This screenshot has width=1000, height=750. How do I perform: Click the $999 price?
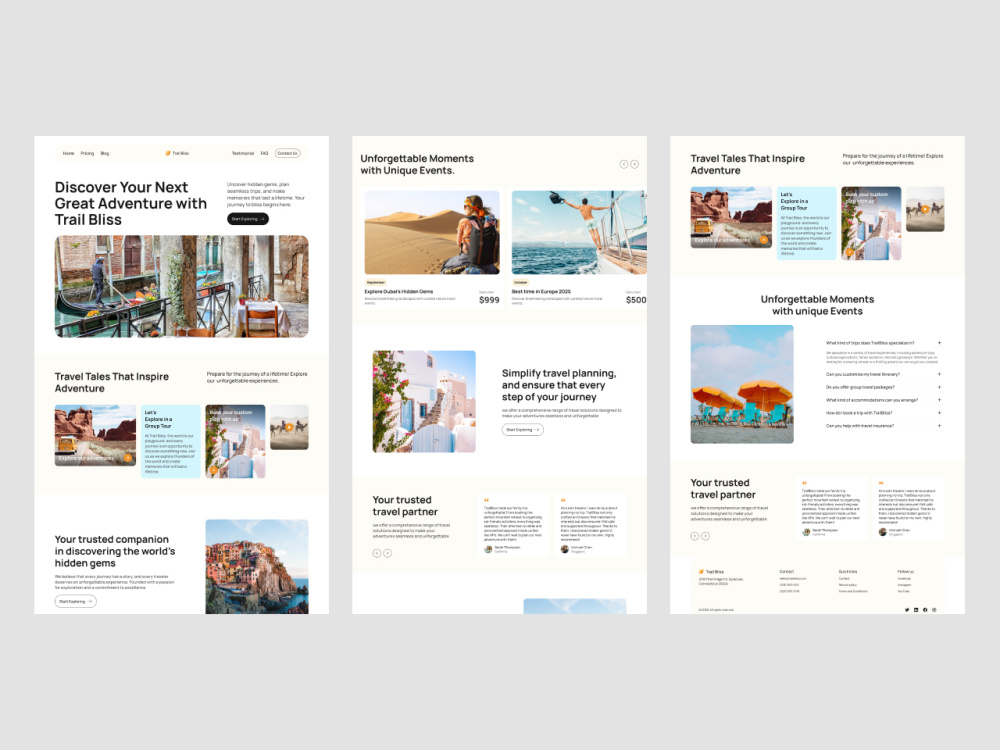pyautogui.click(x=489, y=300)
